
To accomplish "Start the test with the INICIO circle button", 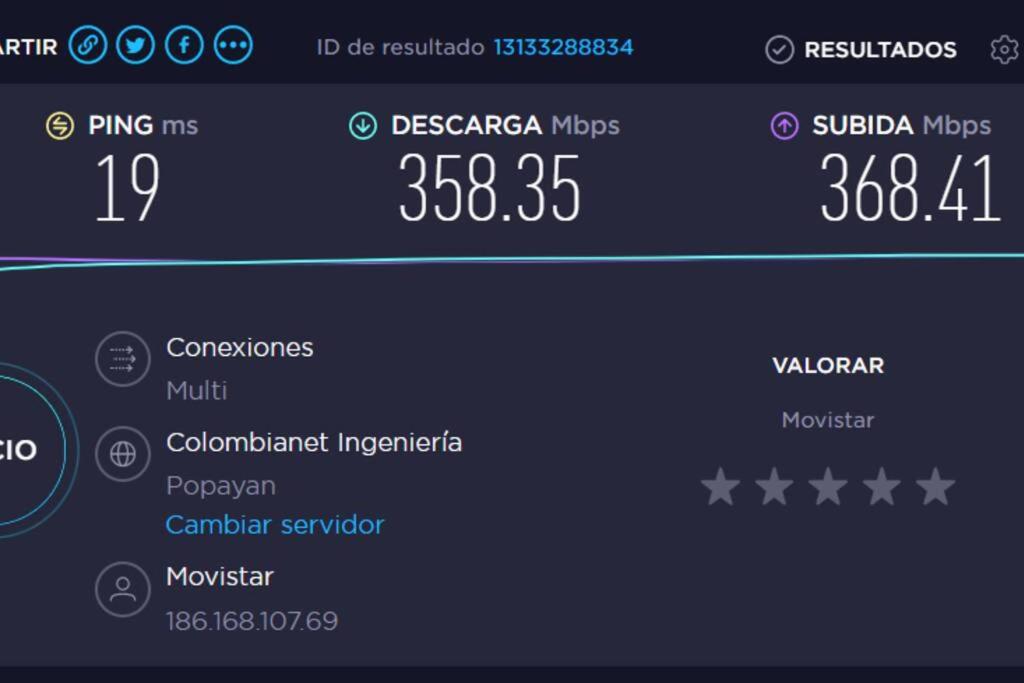I will (20, 451).
